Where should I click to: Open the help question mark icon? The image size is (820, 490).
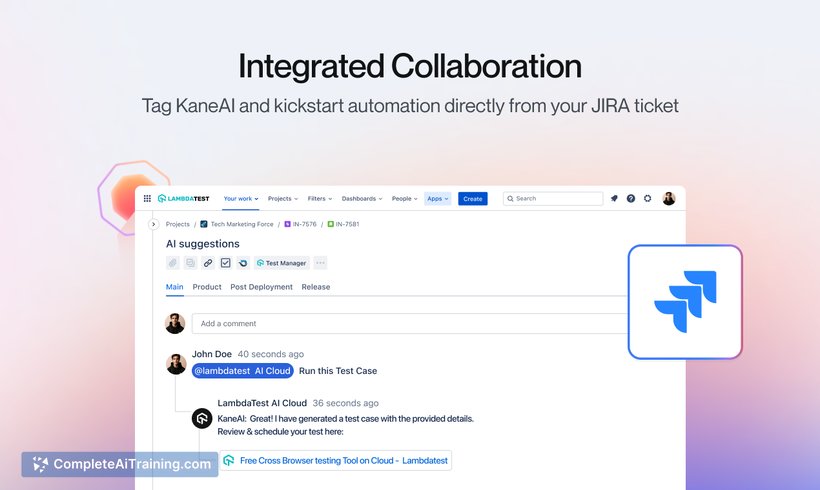tap(631, 199)
